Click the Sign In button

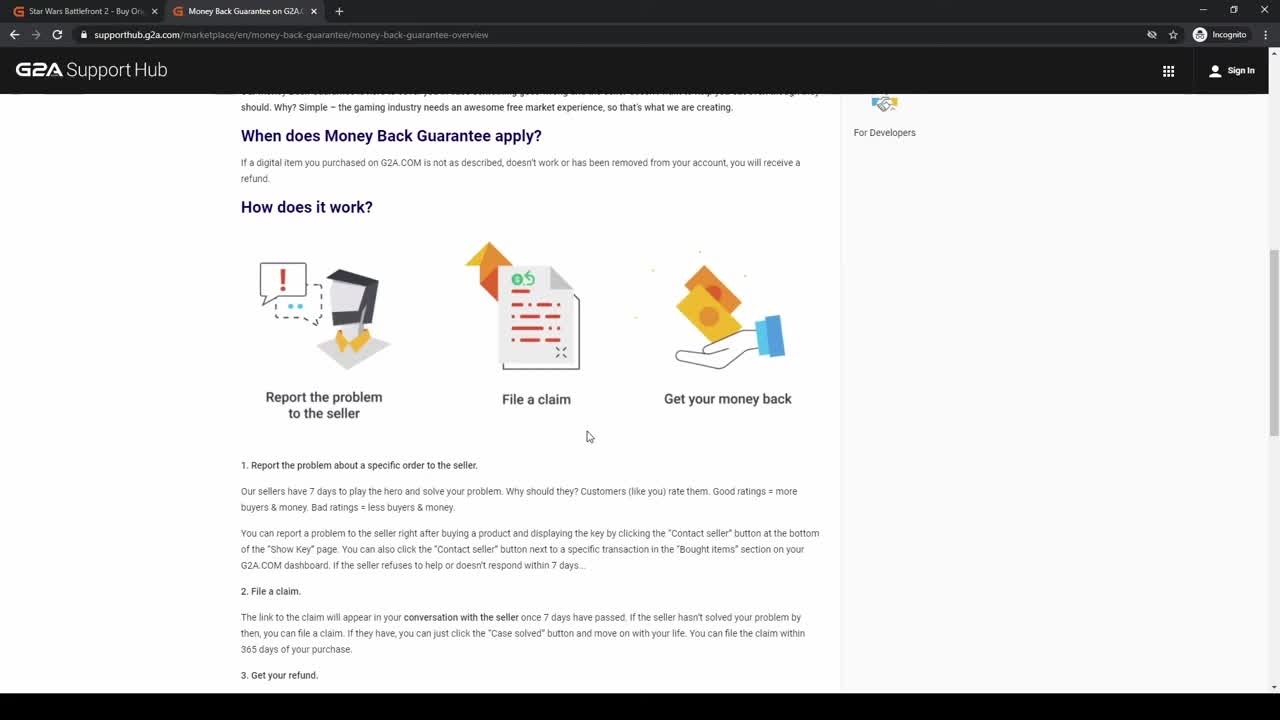pos(1240,71)
